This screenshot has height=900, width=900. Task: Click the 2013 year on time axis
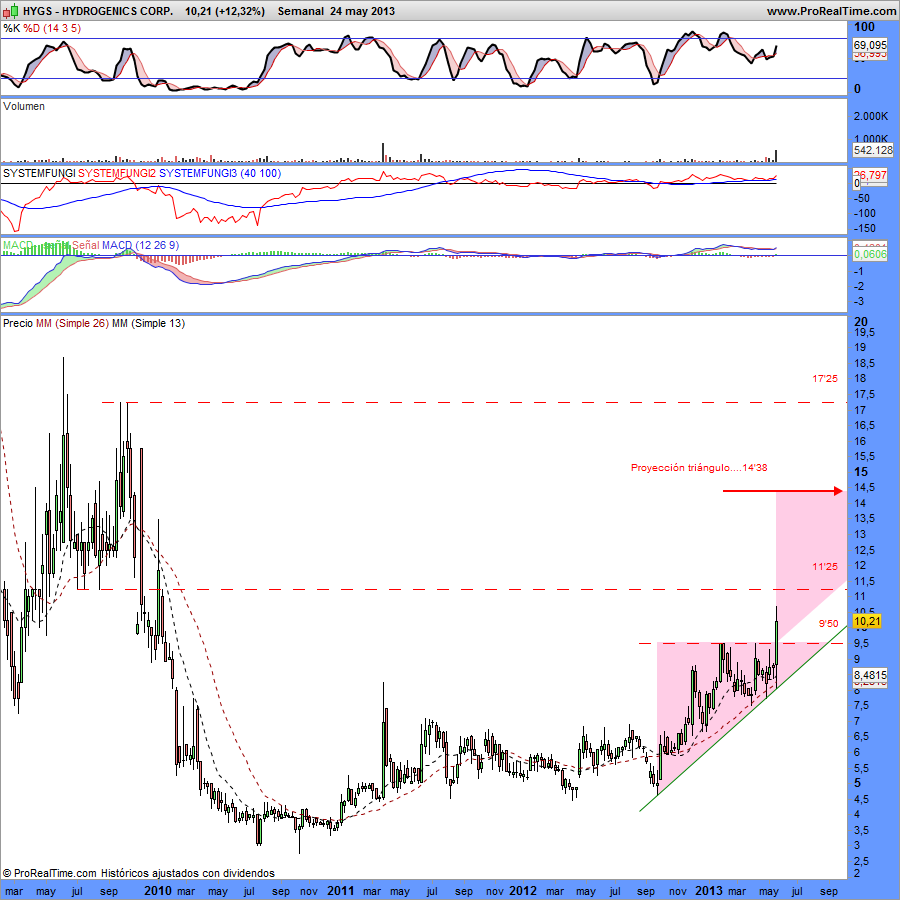tap(708, 890)
